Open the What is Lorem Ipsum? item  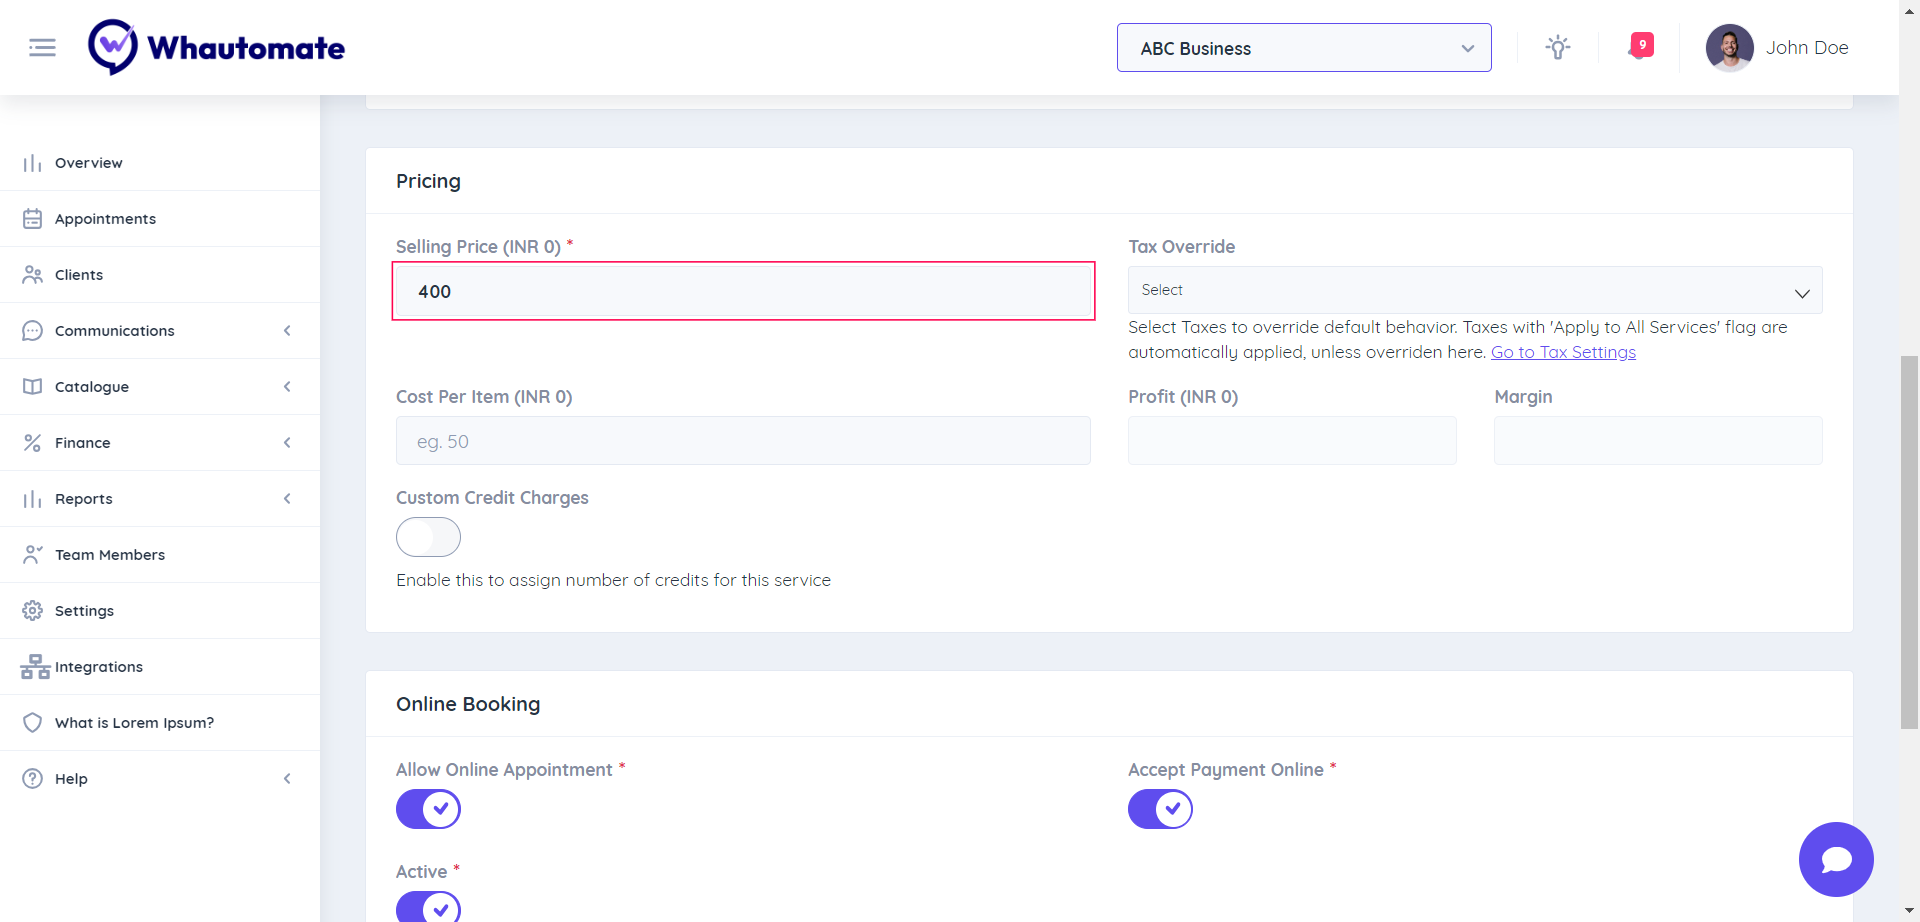[134, 722]
